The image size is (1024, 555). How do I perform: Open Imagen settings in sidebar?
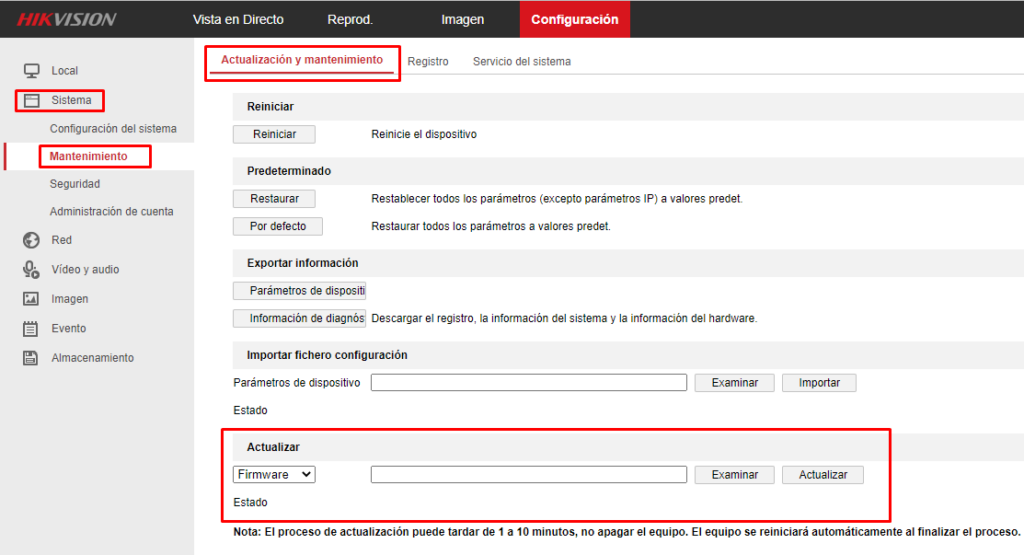69,299
